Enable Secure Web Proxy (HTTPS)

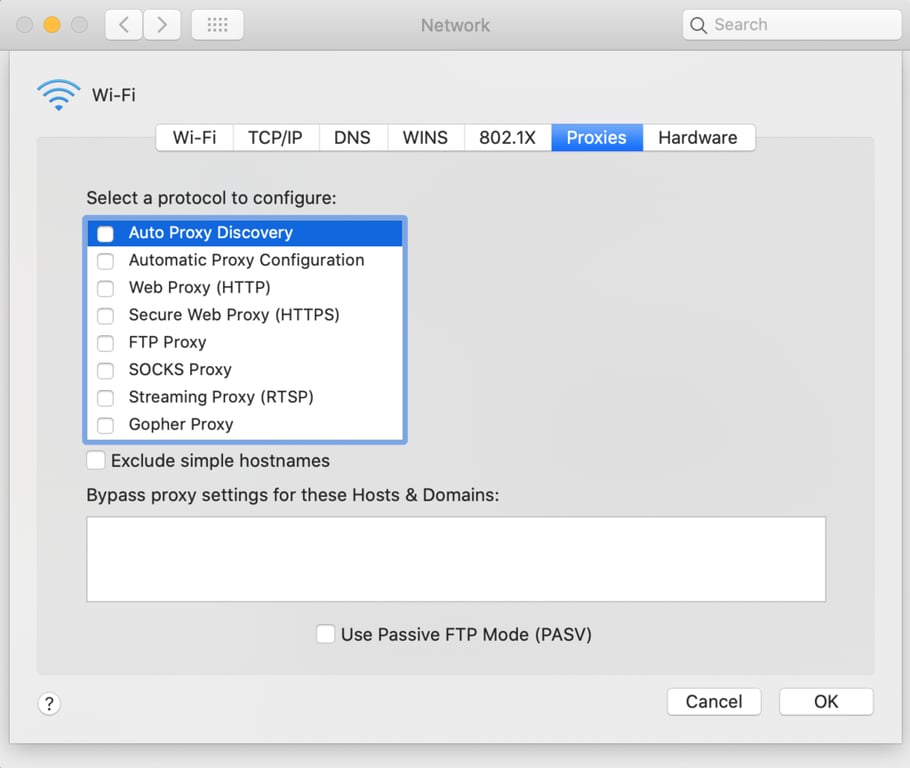105,315
